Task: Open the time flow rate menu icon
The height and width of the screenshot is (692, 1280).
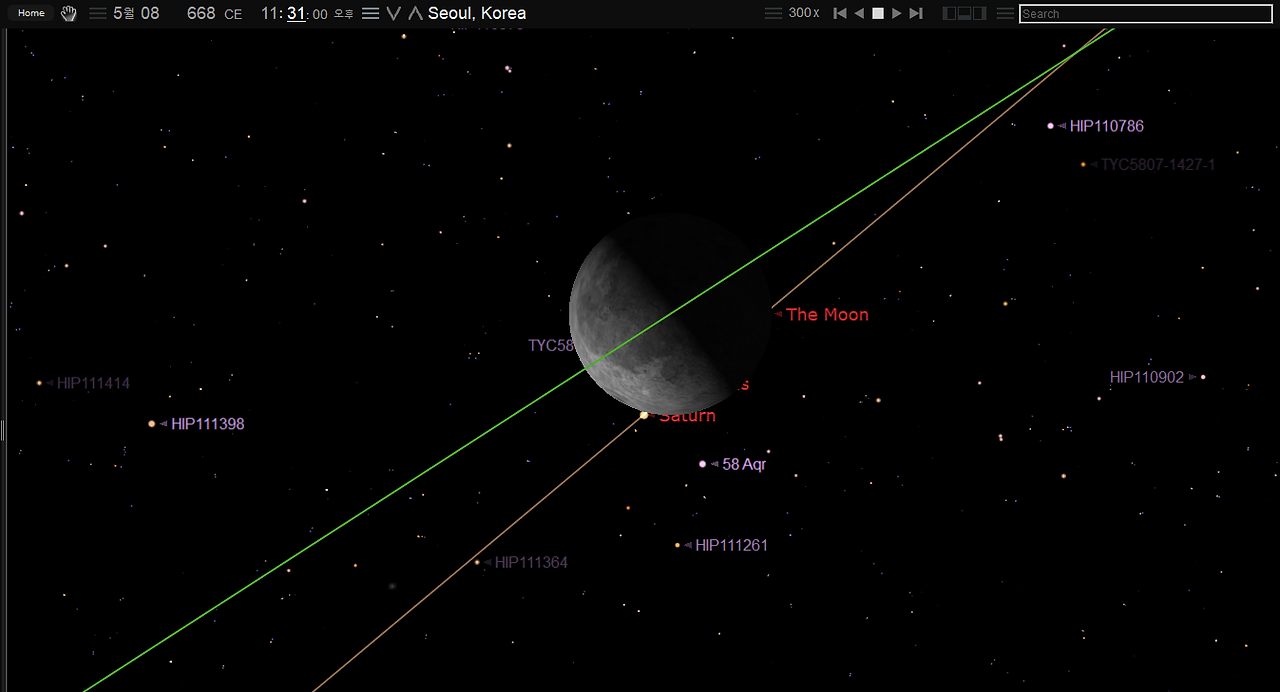Action: click(773, 13)
